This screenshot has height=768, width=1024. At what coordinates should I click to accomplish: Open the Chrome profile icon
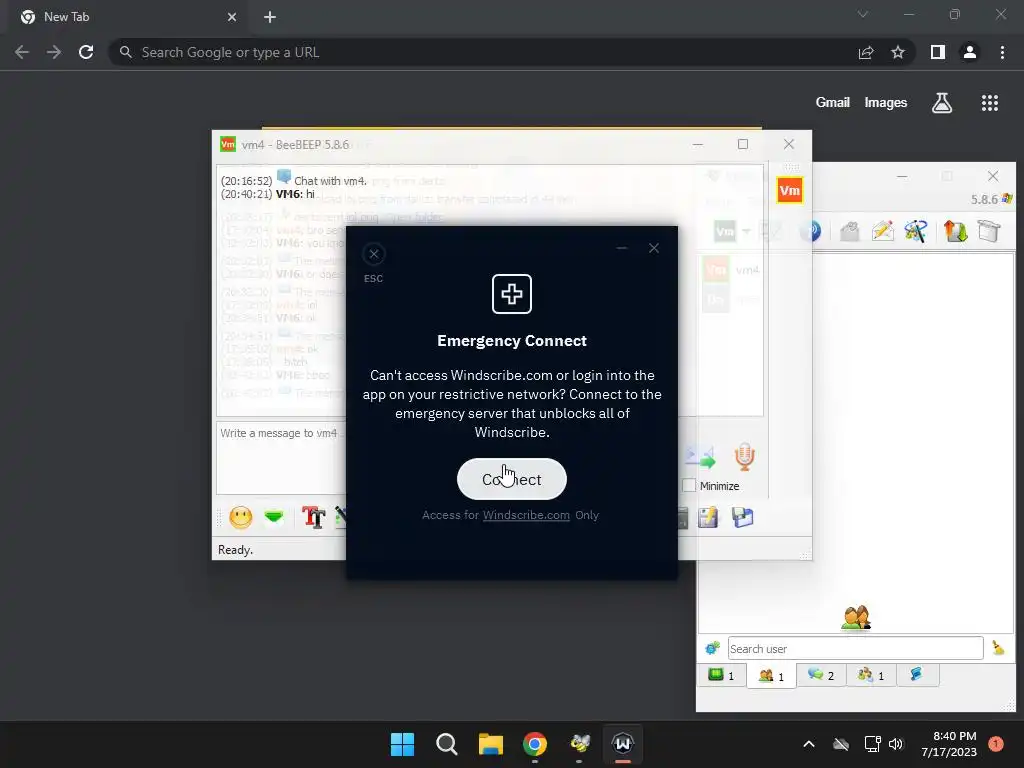coord(970,52)
